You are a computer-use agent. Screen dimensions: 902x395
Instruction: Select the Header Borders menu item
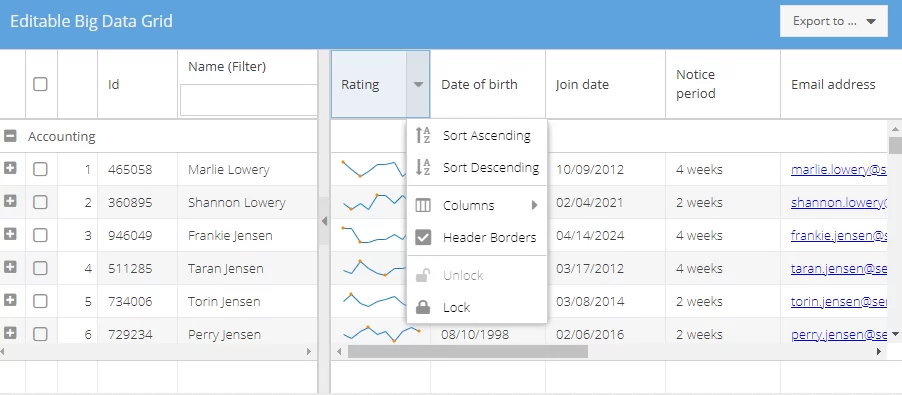click(477, 237)
